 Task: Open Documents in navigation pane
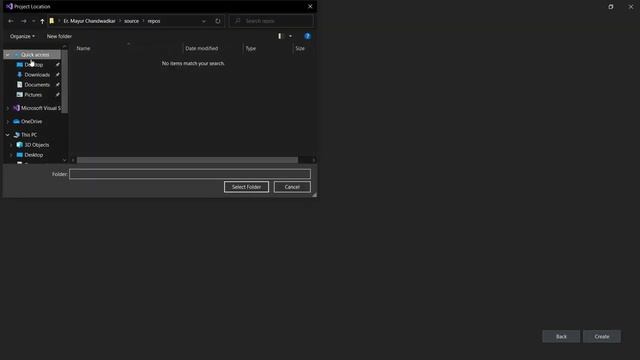coord(37,85)
